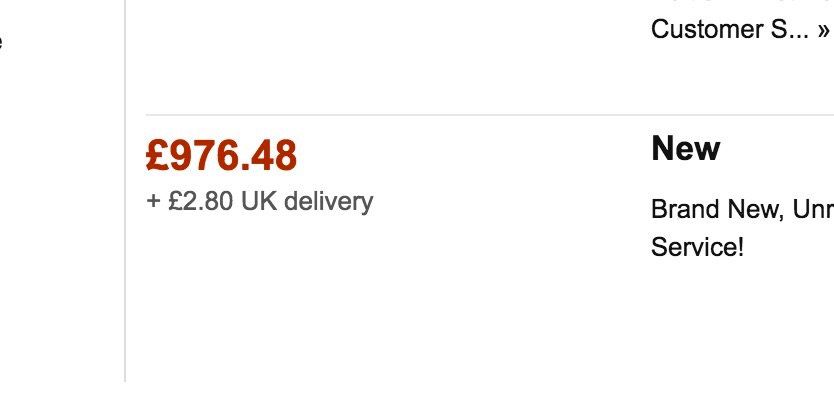
Task: Click the » chevron after Customer S...
Action: click(x=822, y=30)
